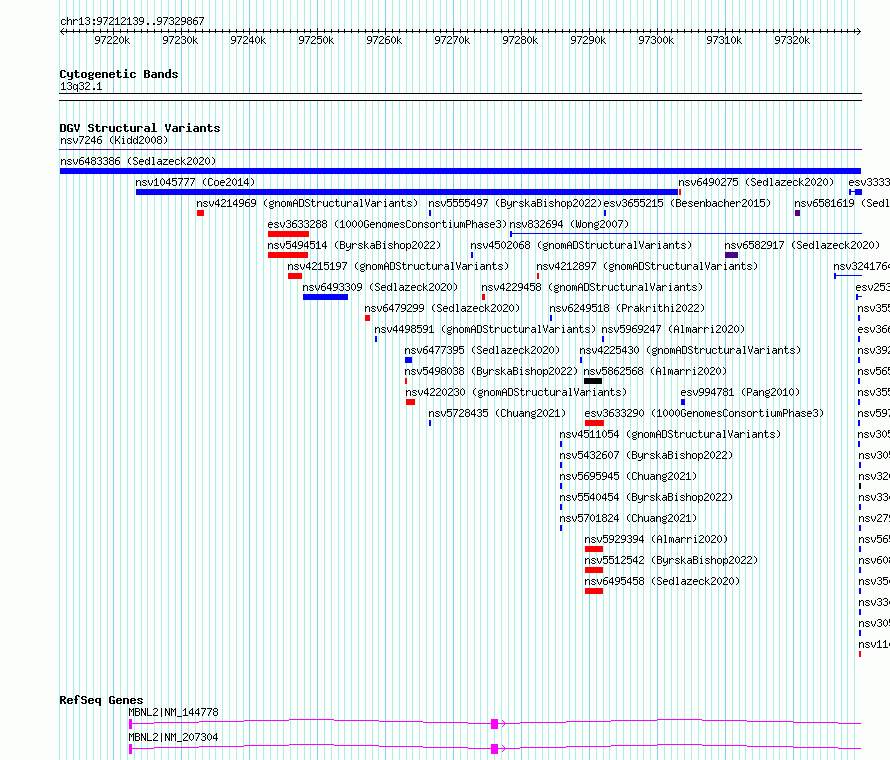Open nsv5494514 (ByrskaBishop2022) label

pyautogui.click(x=354, y=245)
